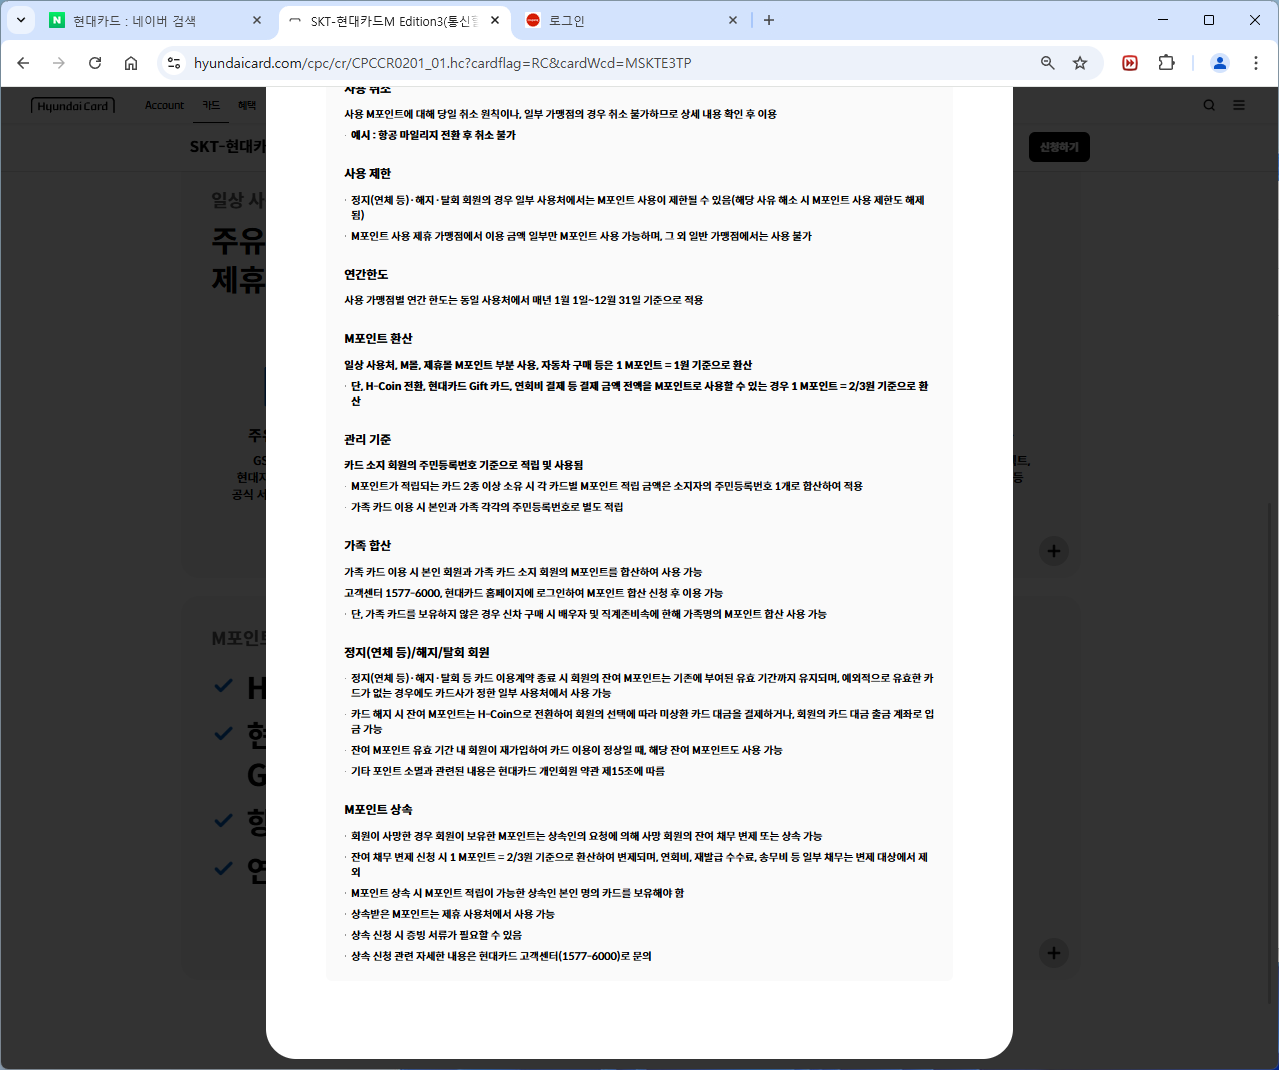The width and height of the screenshot is (1279, 1070).
Task: Close the 로그인 tab
Action: pos(733,20)
